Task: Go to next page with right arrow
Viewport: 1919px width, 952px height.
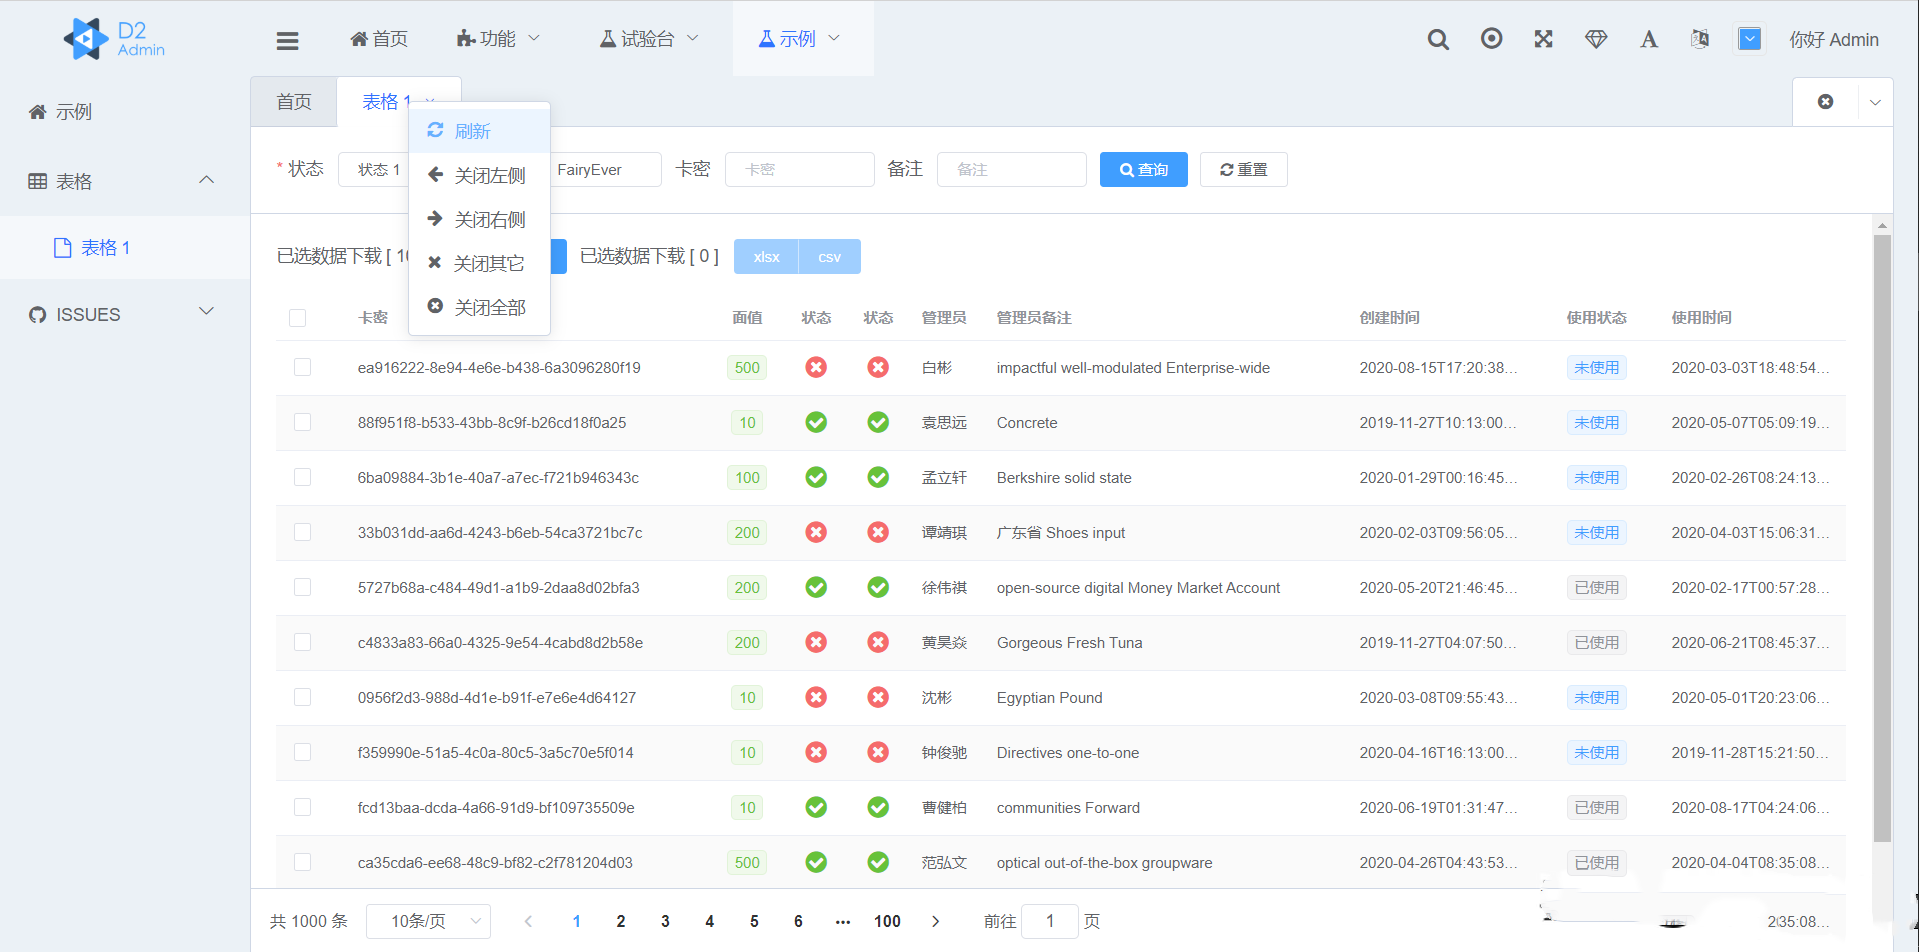Action: pos(935,921)
